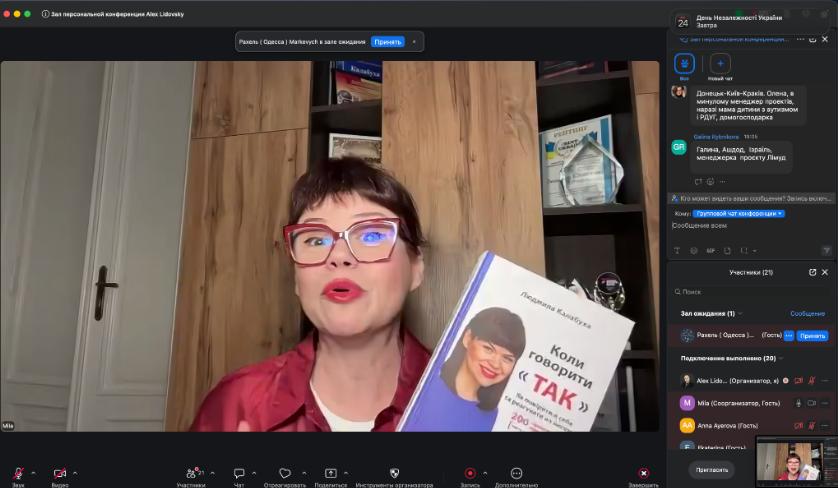This screenshot has height=488, width=838.
Task: Expand the arrow beside Поделиться
Action: tap(346, 473)
